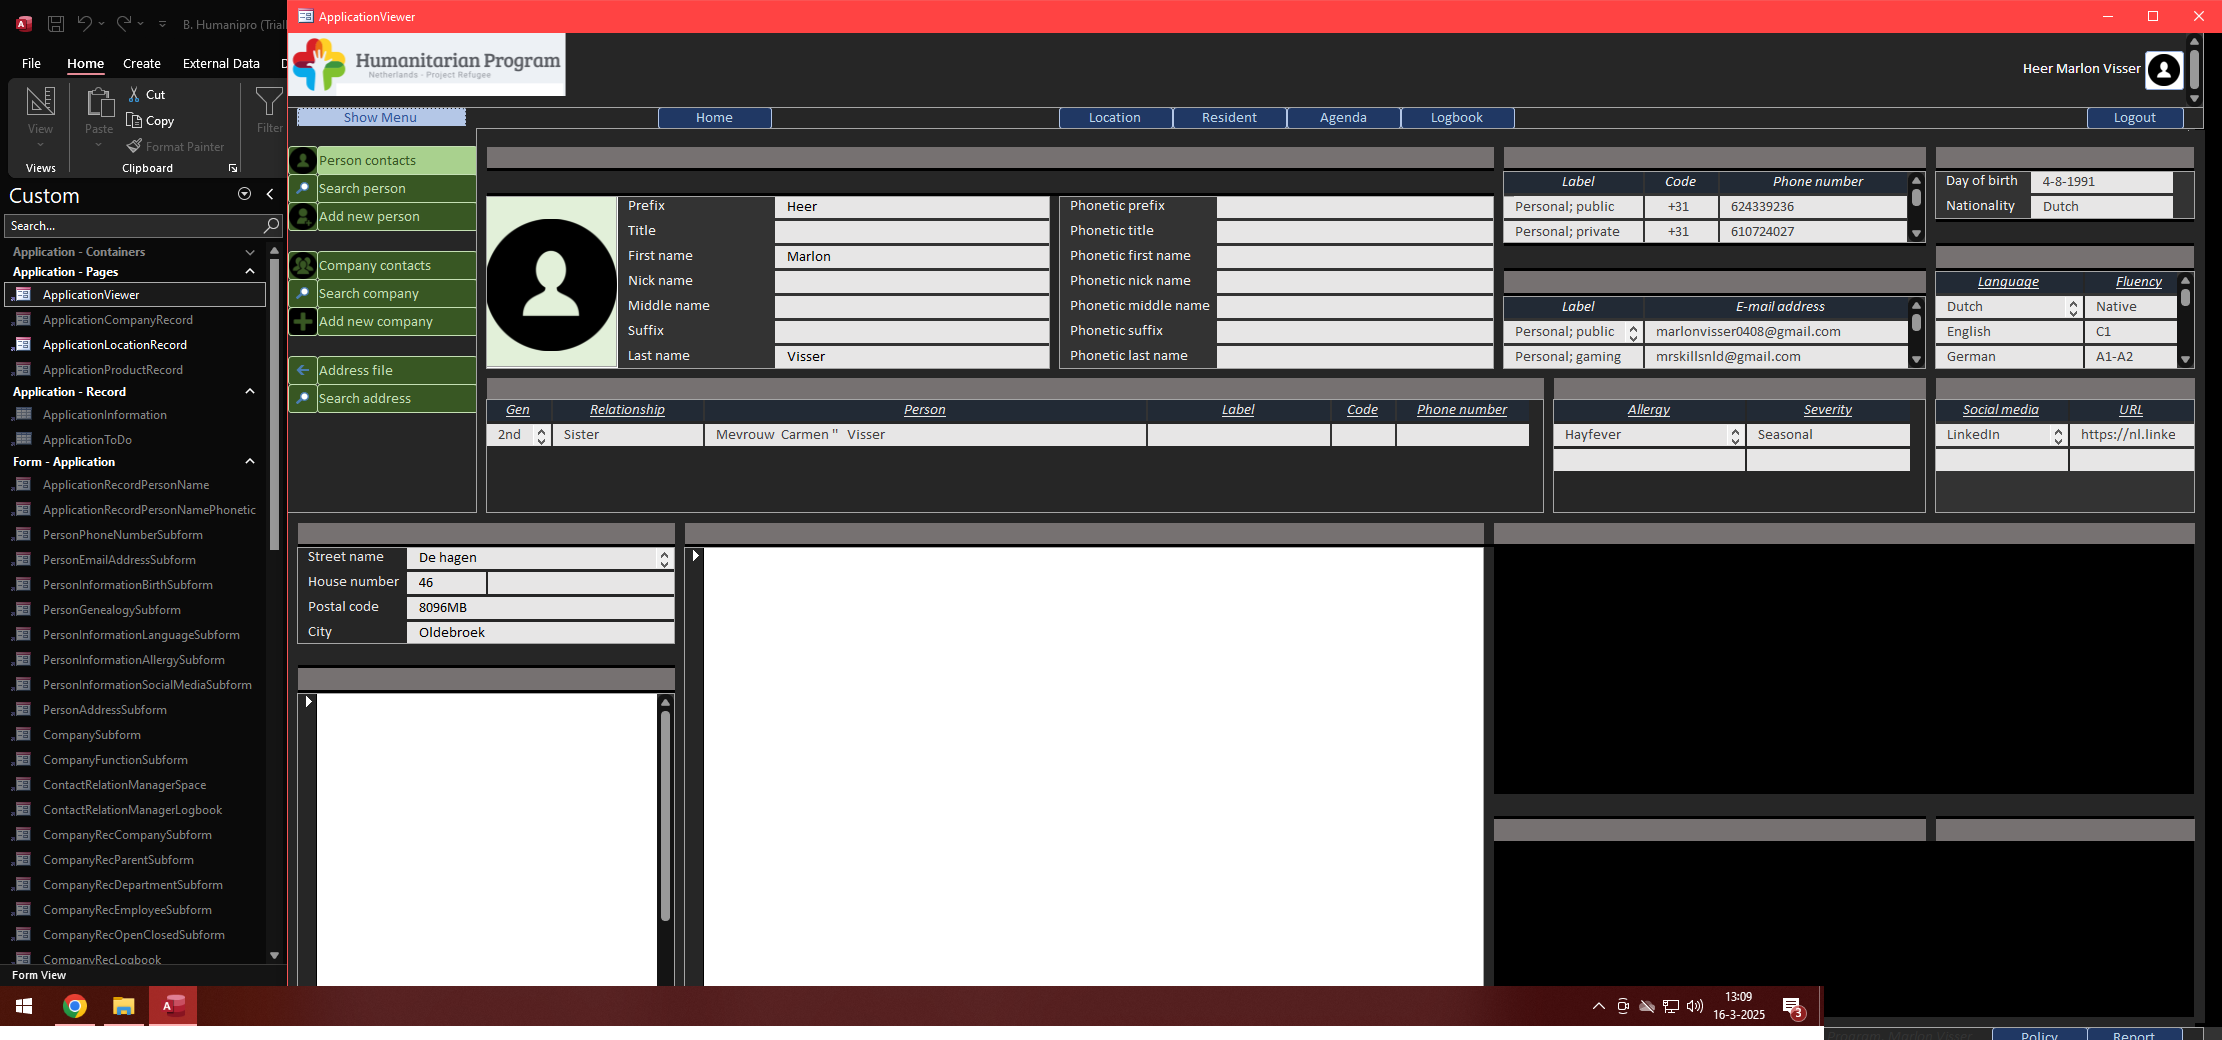Screen dimensions: 2222x1040
Task: Collapse the navigation pane with shutter chevron
Action: click(270, 194)
